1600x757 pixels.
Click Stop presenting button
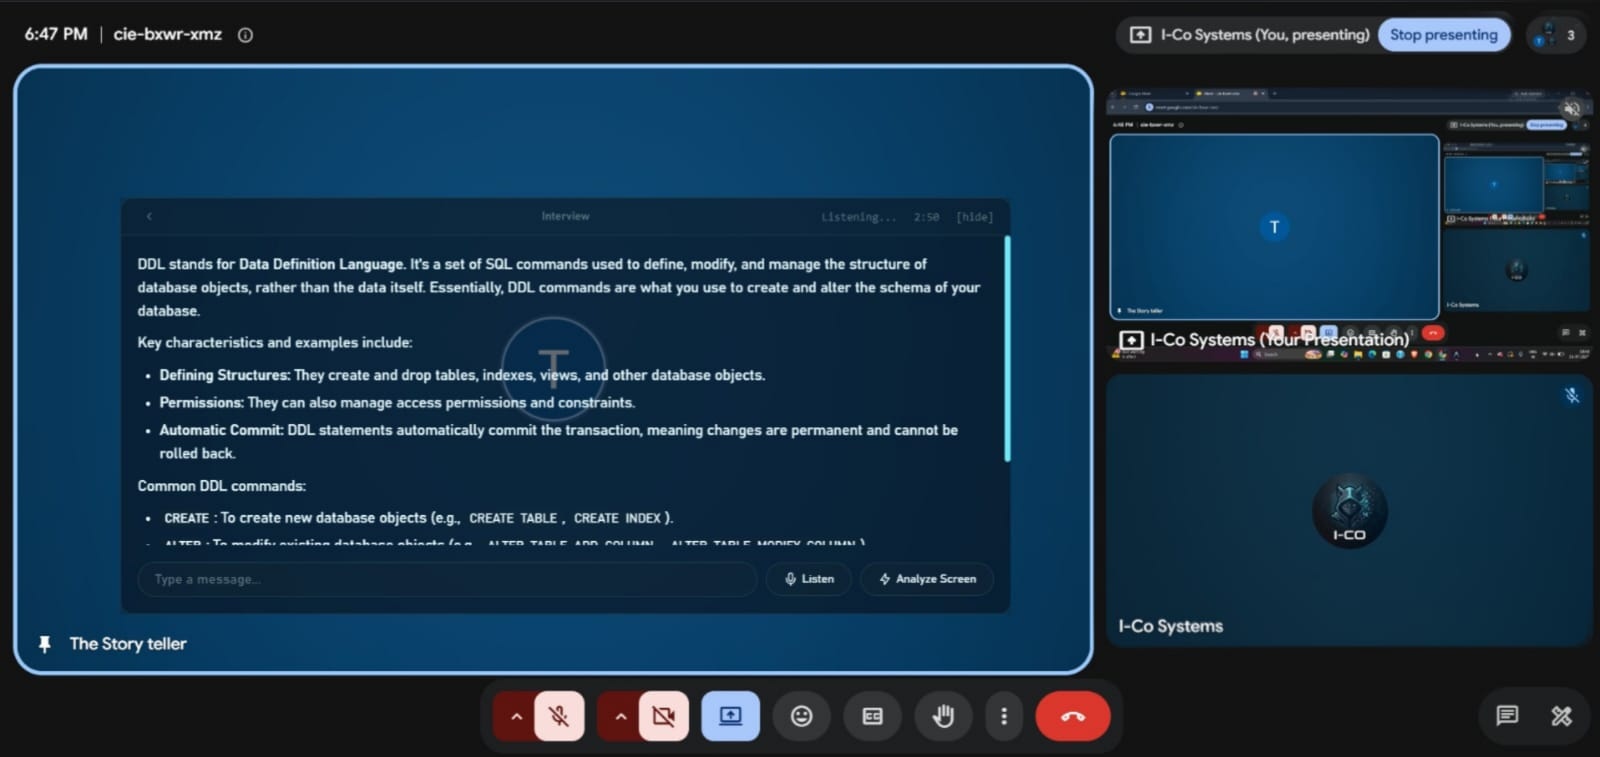[1443, 35]
